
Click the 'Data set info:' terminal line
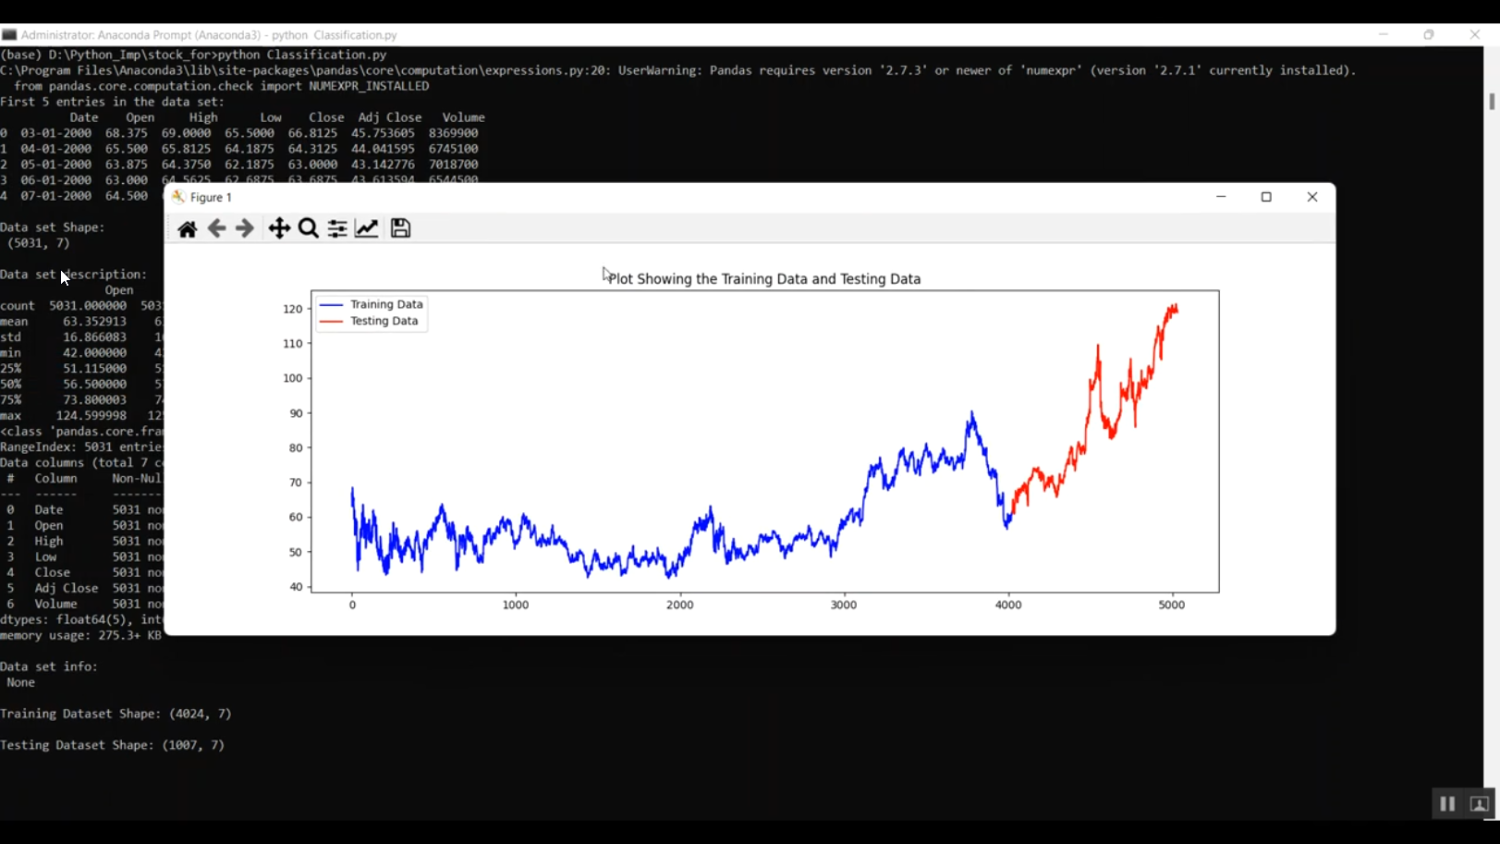(x=49, y=667)
